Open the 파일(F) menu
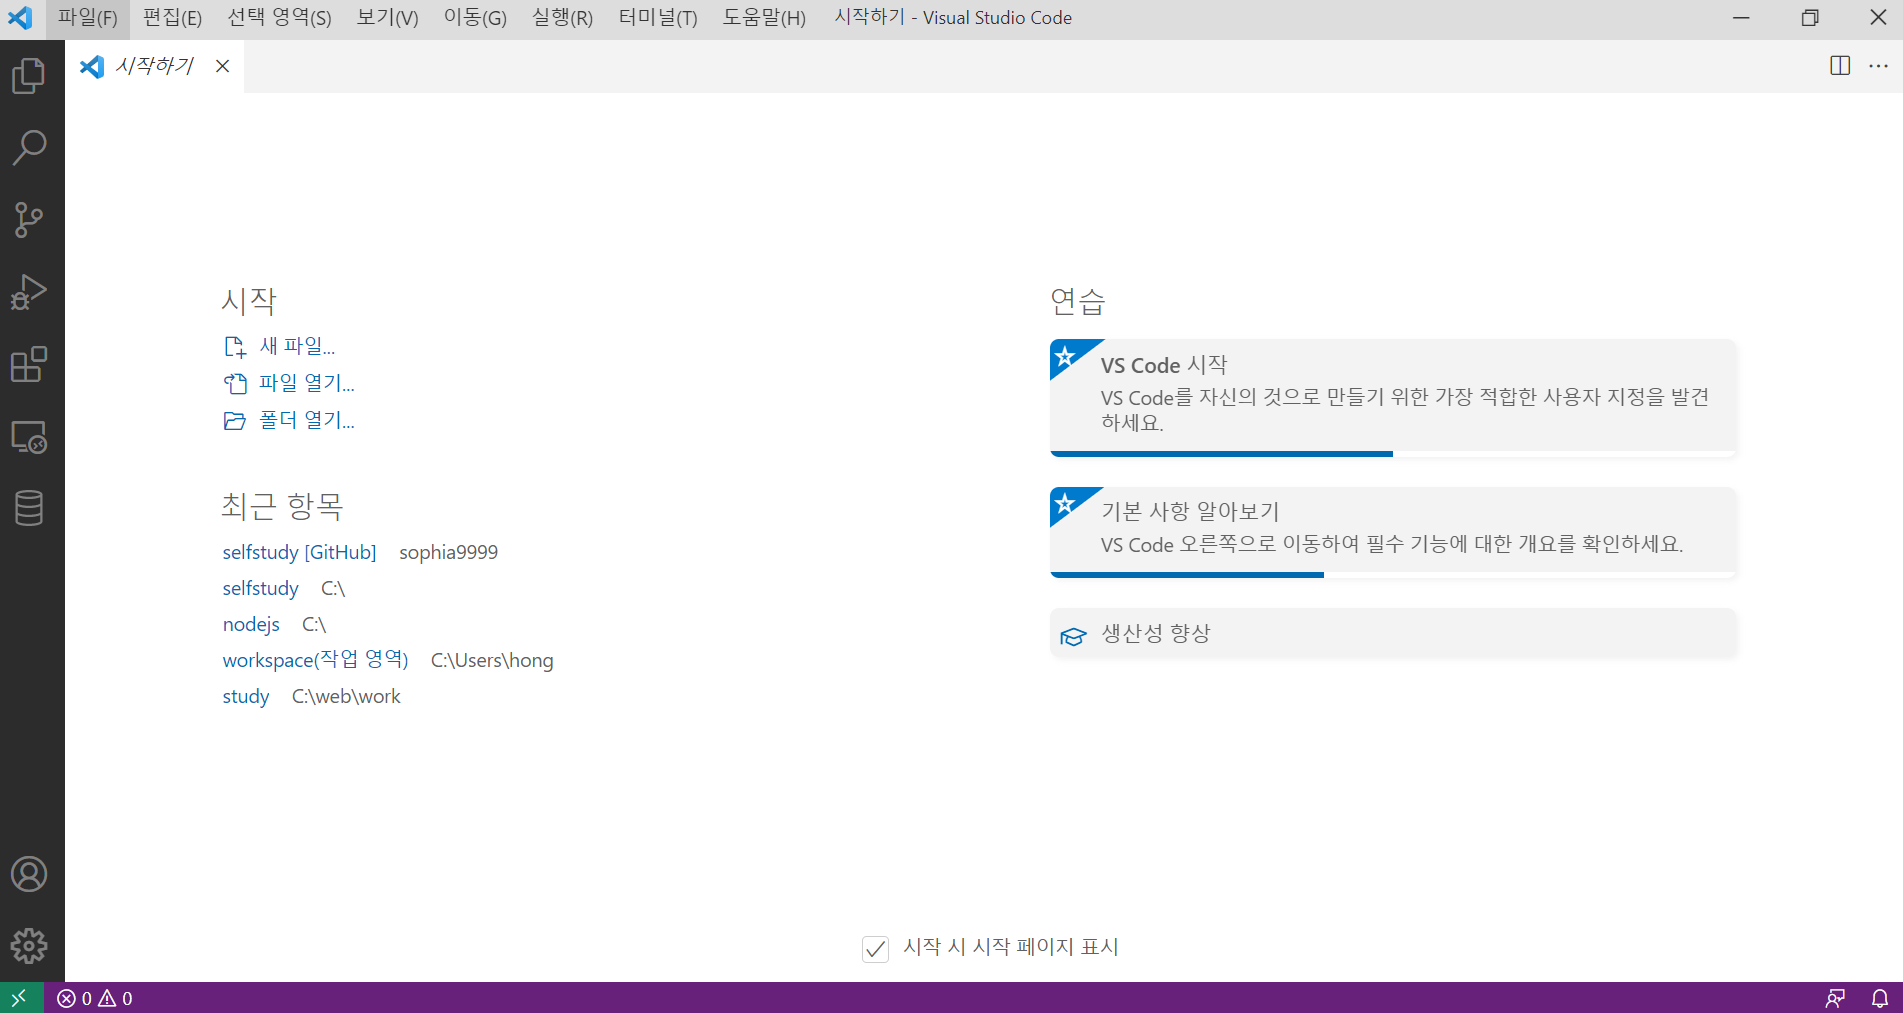This screenshot has height=1013, width=1903. tap(88, 18)
